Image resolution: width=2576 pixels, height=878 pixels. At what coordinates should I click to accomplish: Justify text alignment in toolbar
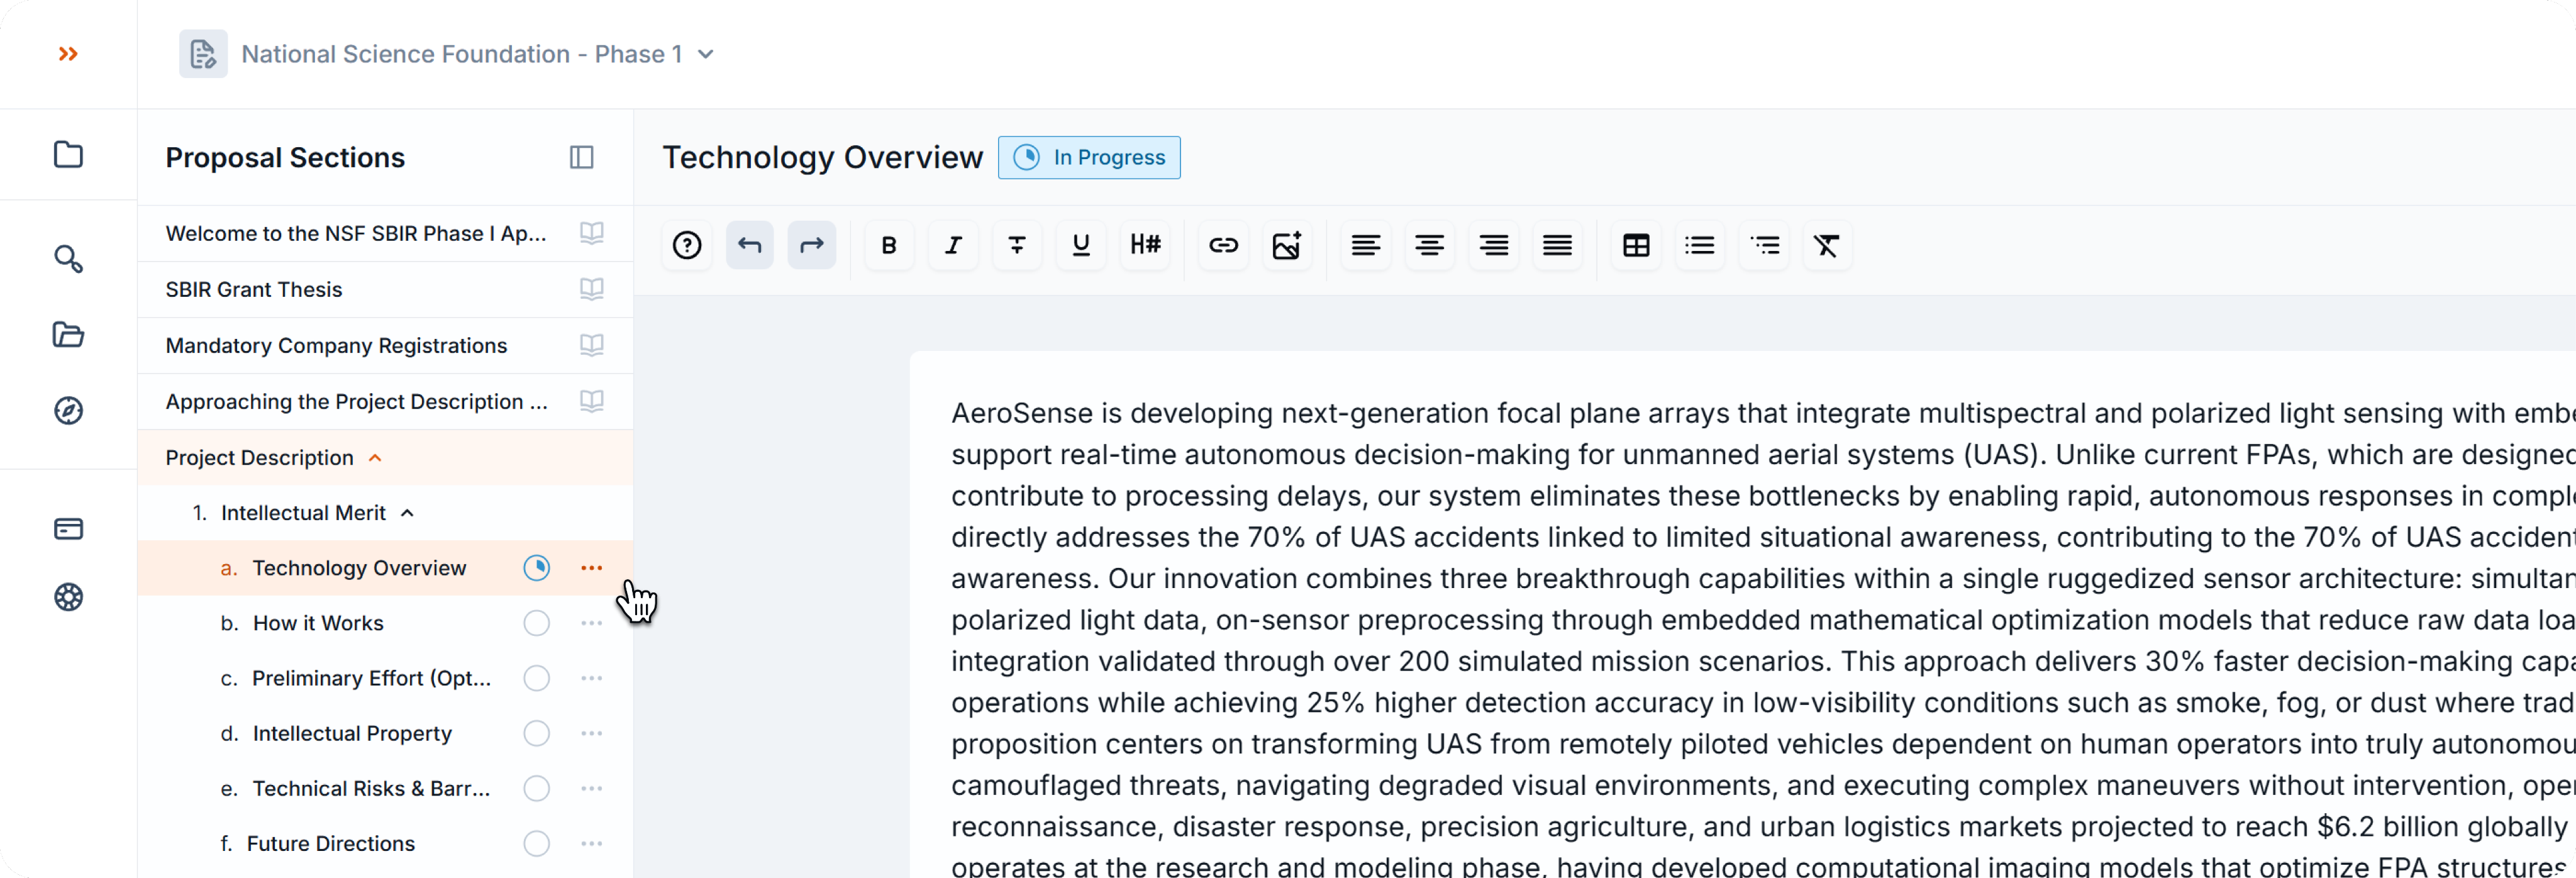tap(1557, 245)
